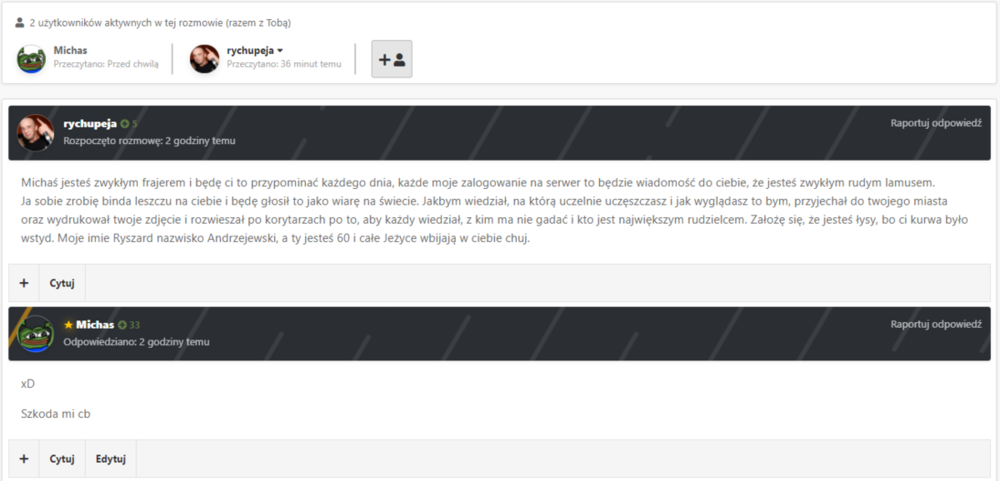Report rychupeja's reply via Raportuj odpowiedź

point(936,123)
